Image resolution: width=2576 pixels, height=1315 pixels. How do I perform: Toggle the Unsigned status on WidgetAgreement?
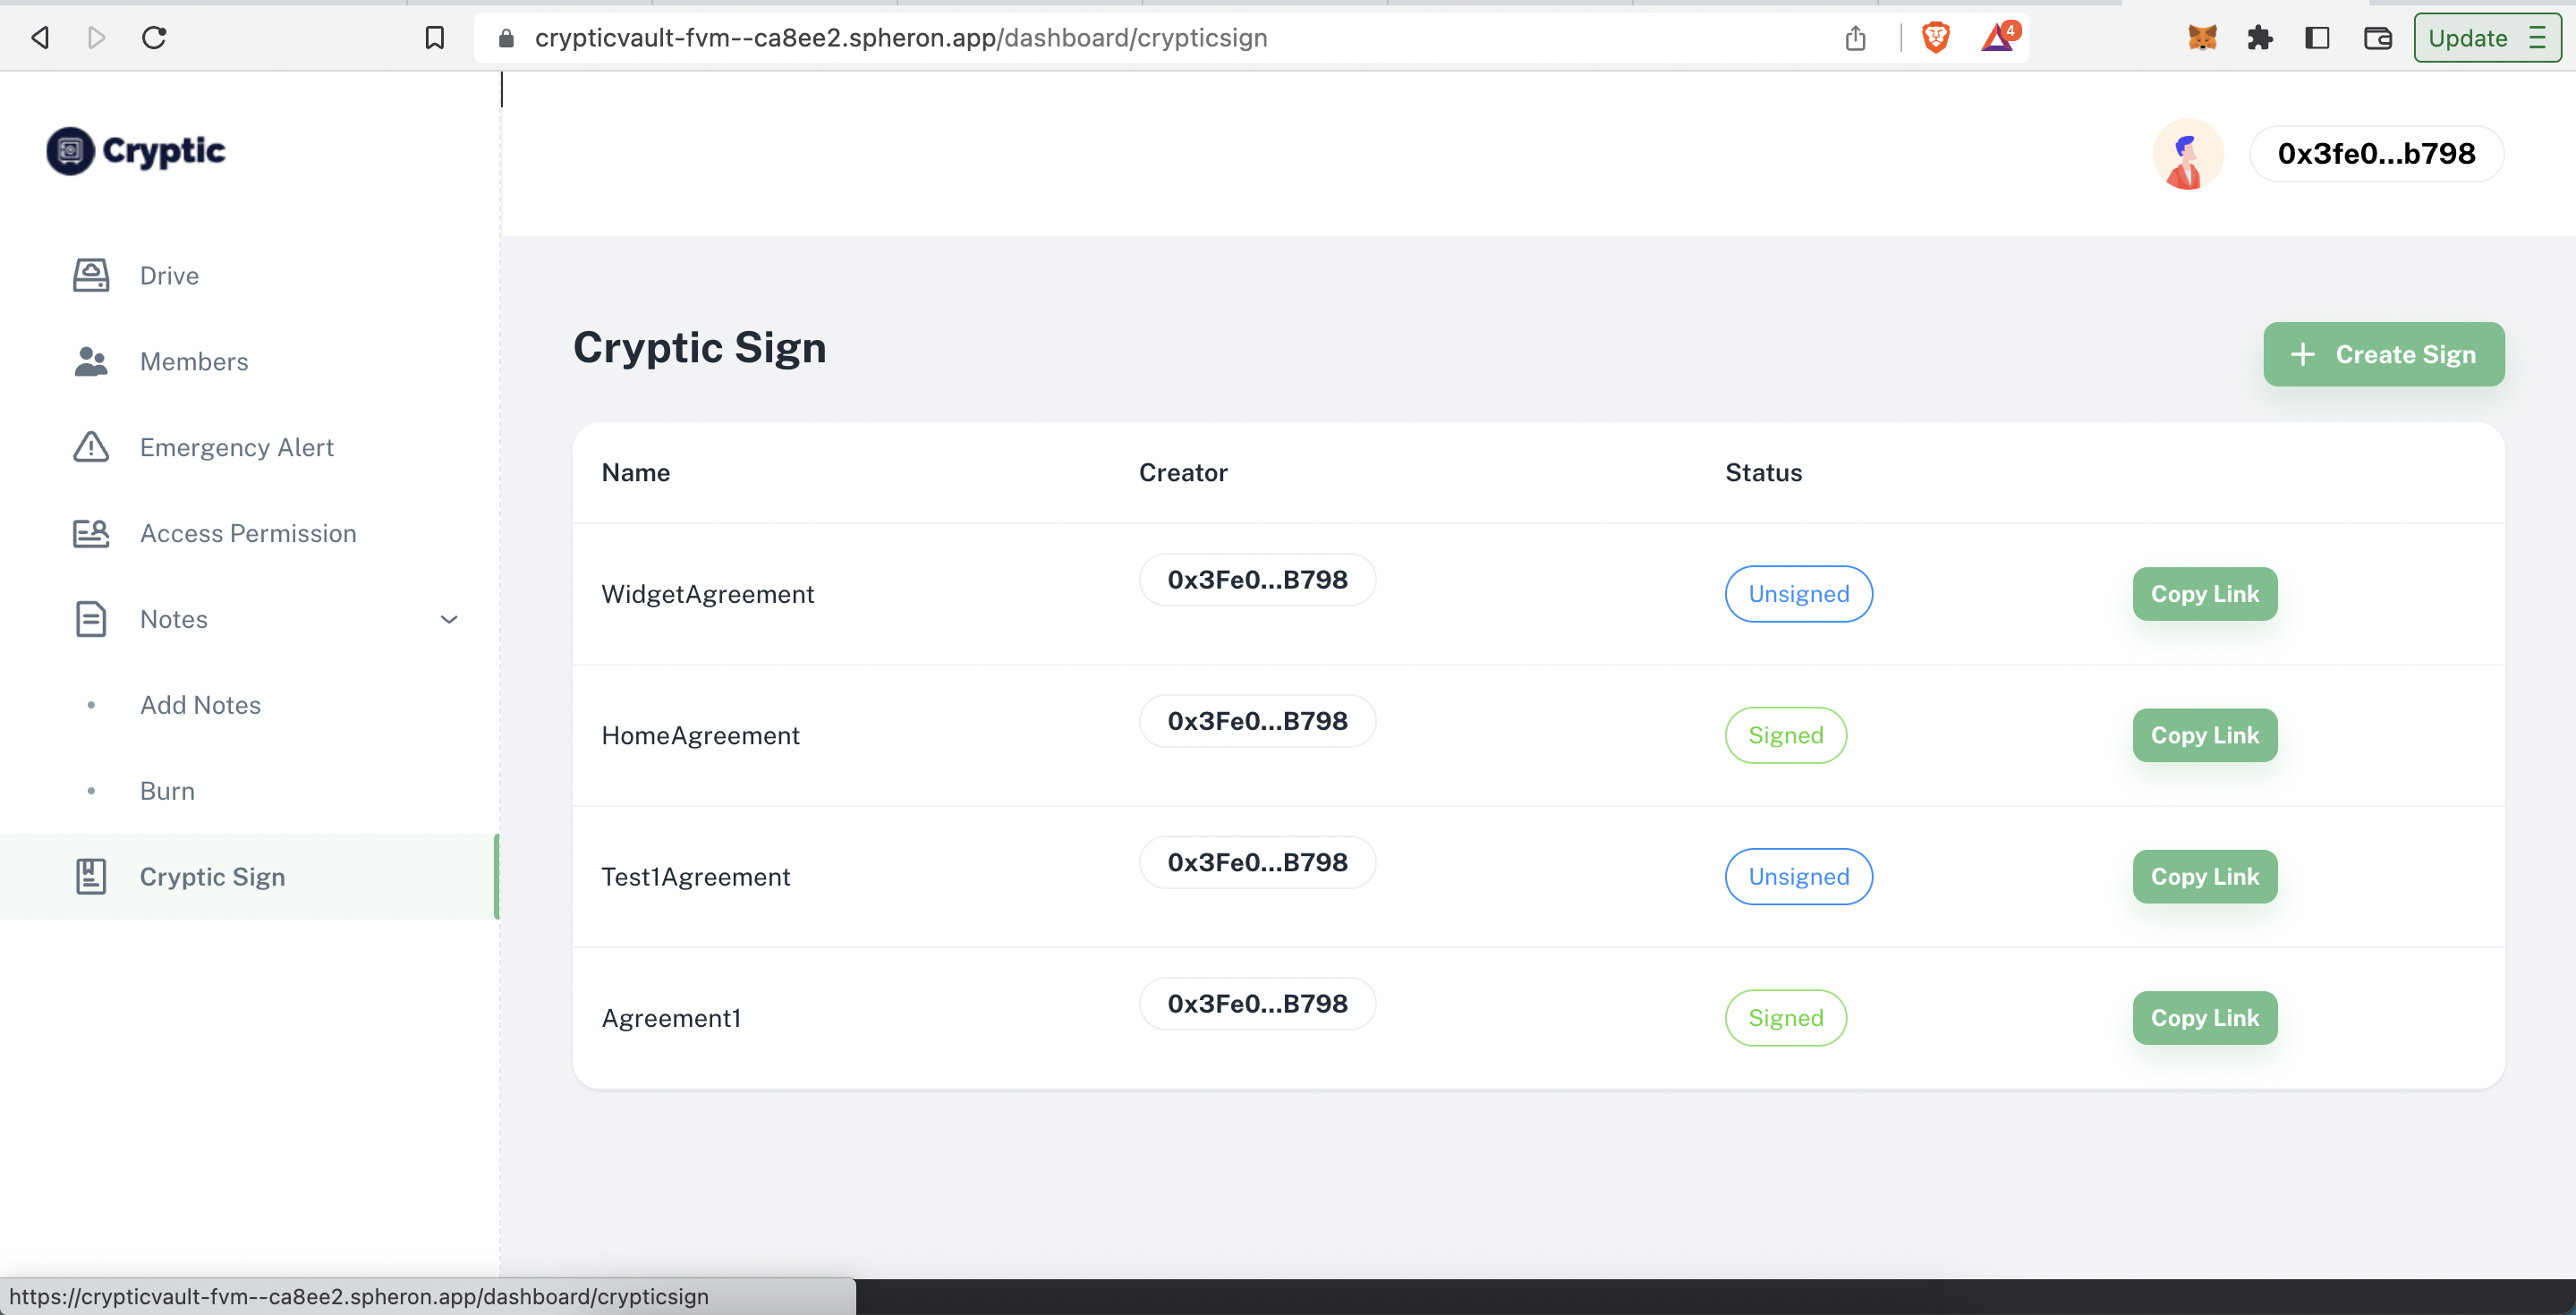coord(1798,592)
